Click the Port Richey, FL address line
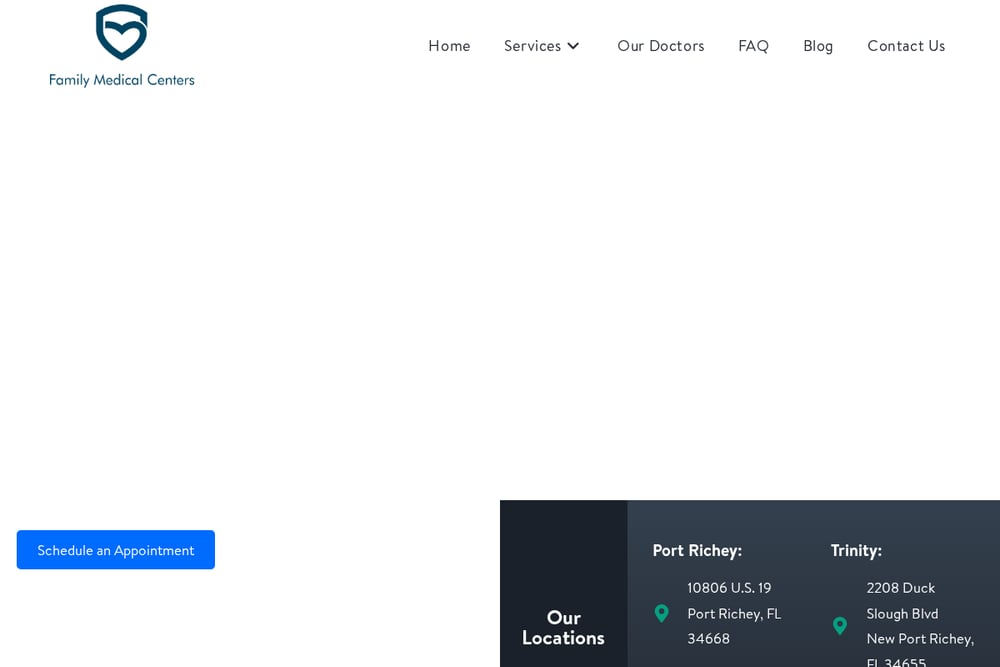The width and height of the screenshot is (1000, 667). tap(734, 613)
